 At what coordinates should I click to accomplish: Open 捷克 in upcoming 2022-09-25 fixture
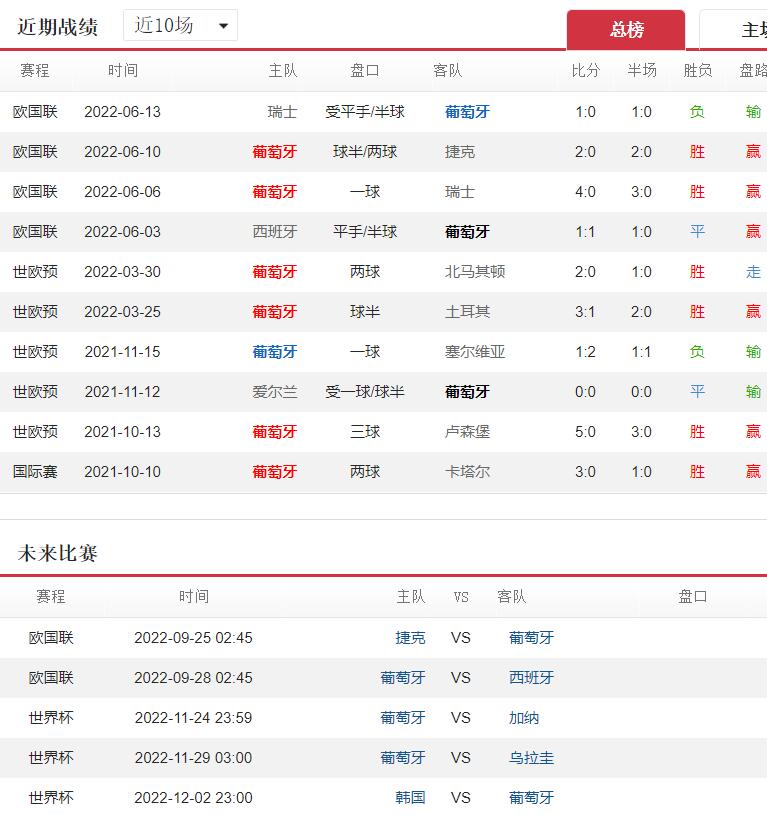[x=410, y=638]
